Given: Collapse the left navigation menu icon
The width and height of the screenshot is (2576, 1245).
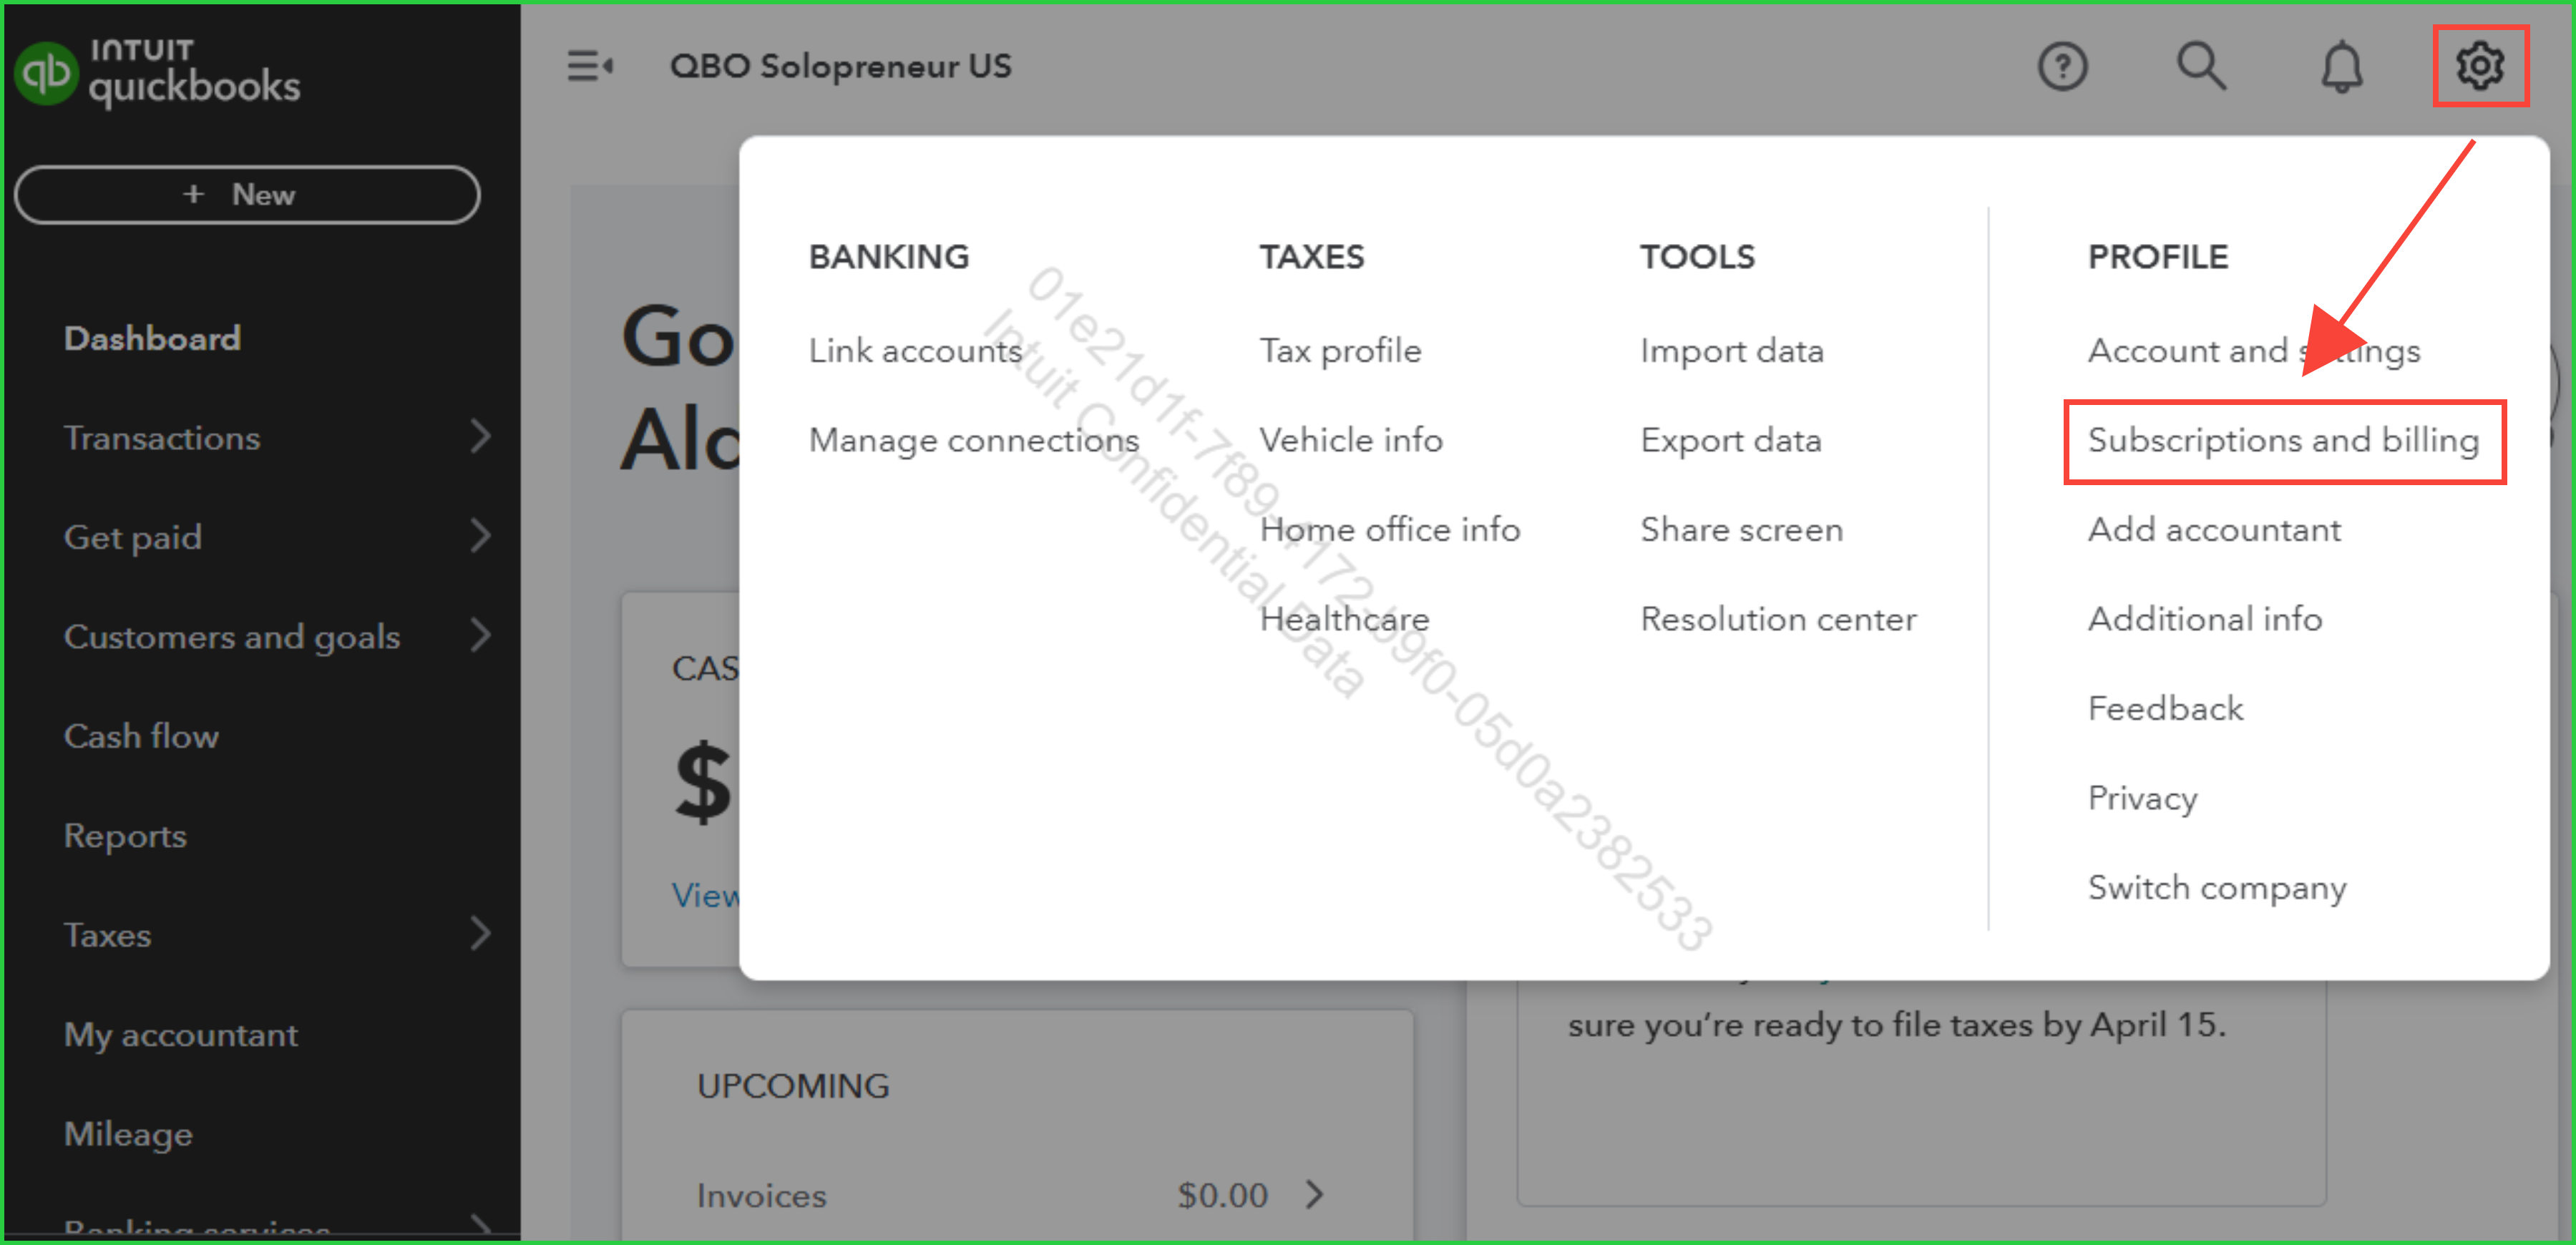Looking at the screenshot, I should click(590, 67).
